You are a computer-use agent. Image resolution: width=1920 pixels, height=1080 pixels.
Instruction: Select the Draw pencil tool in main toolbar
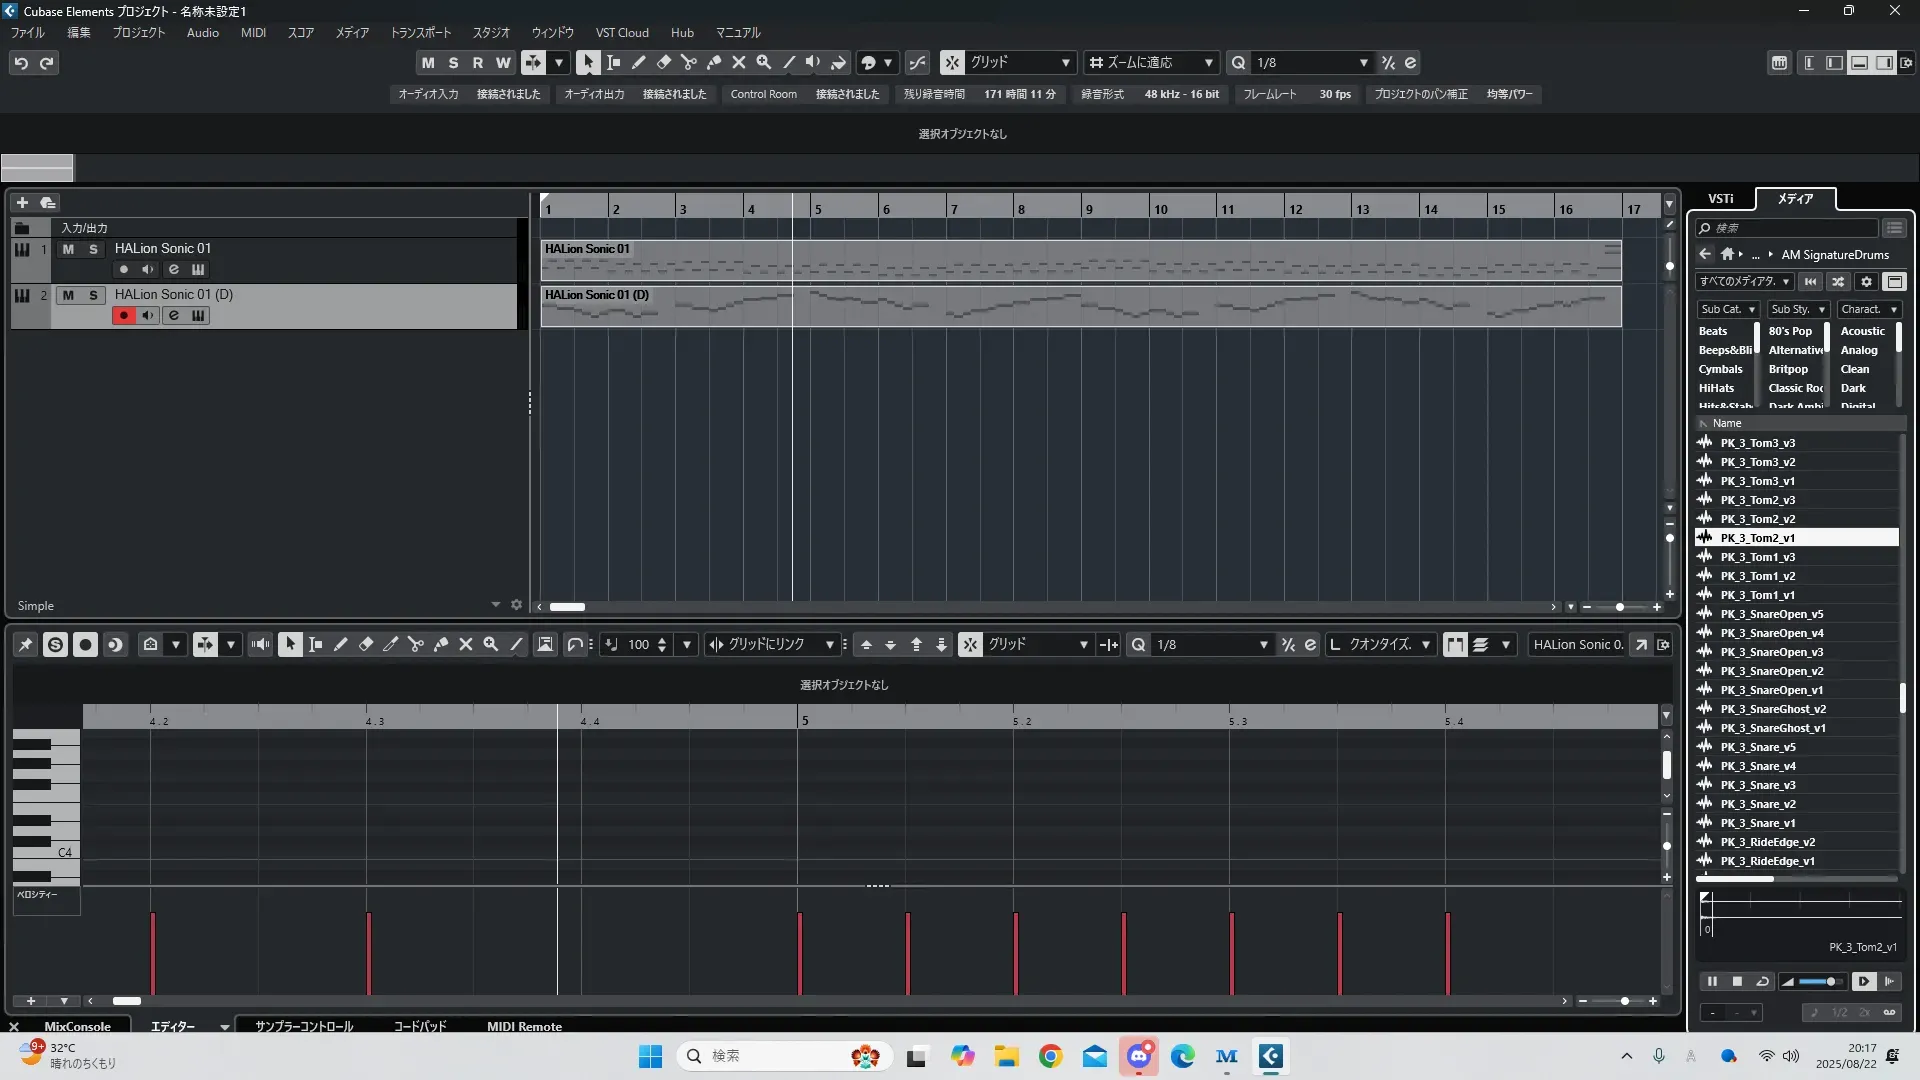tap(638, 63)
